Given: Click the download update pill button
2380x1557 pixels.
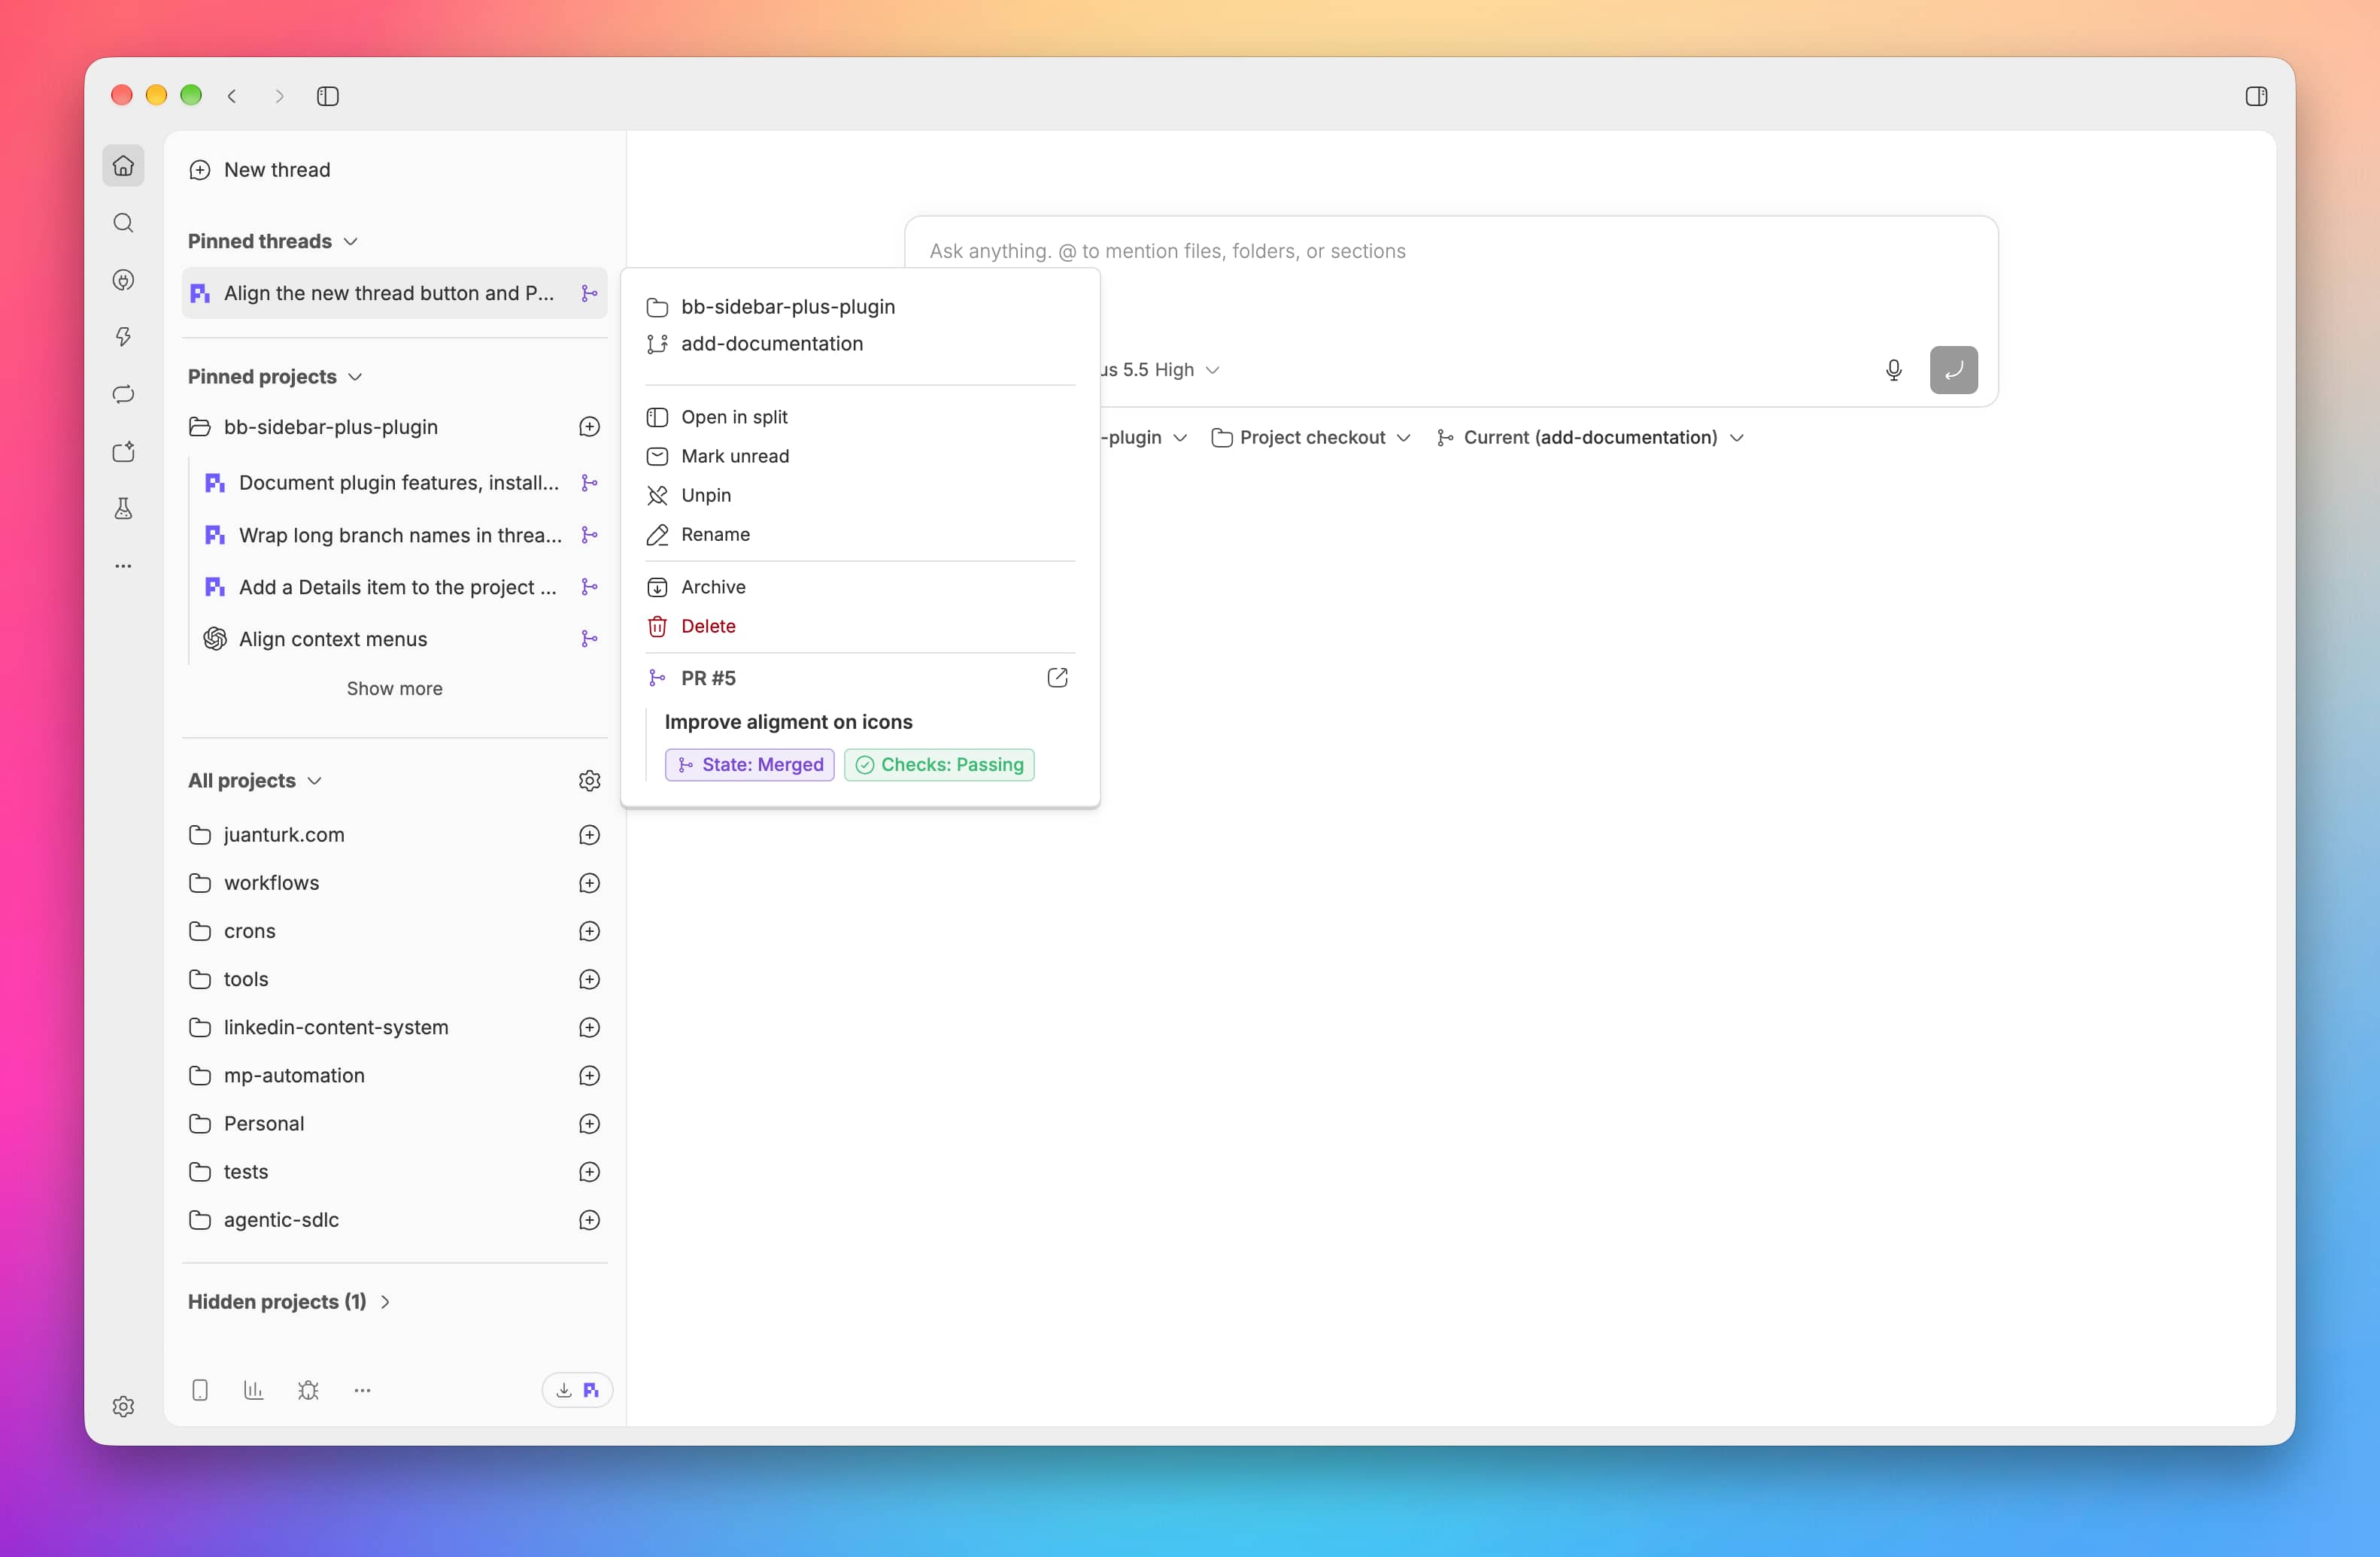Looking at the screenshot, I should (x=577, y=1390).
